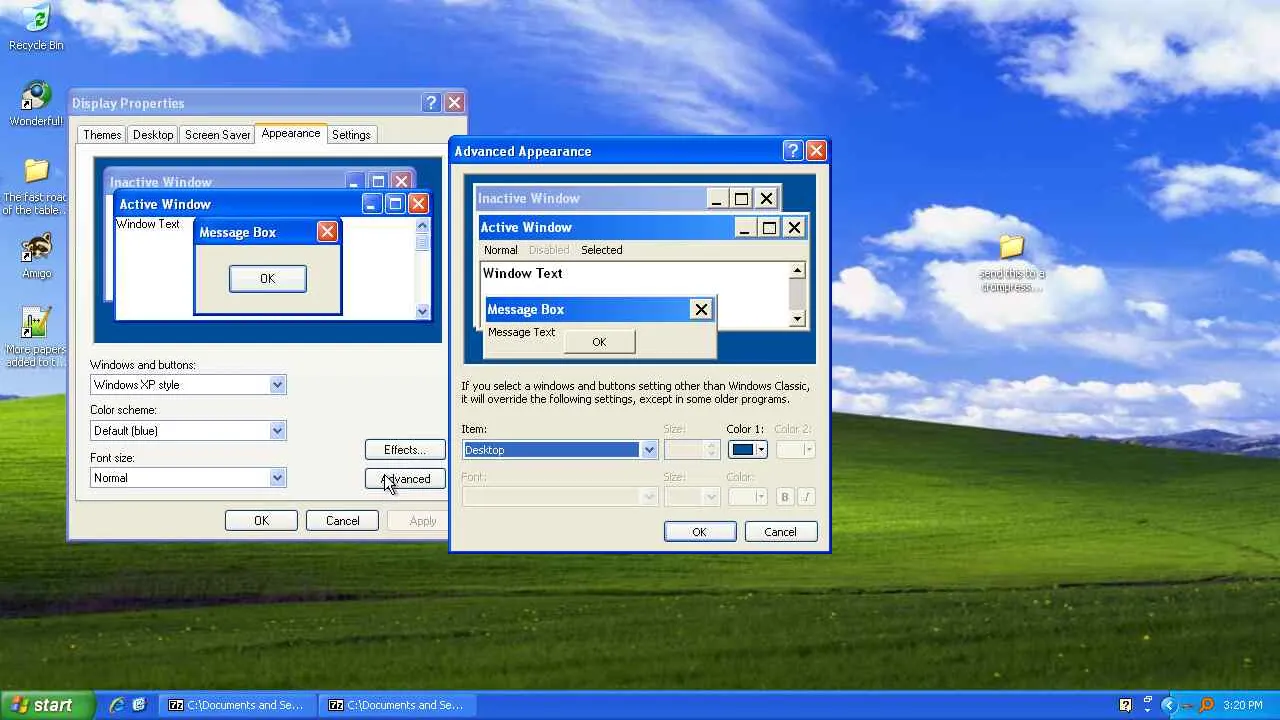Click the Display Properties help question-mark button
The image size is (1280, 720).
(x=431, y=103)
